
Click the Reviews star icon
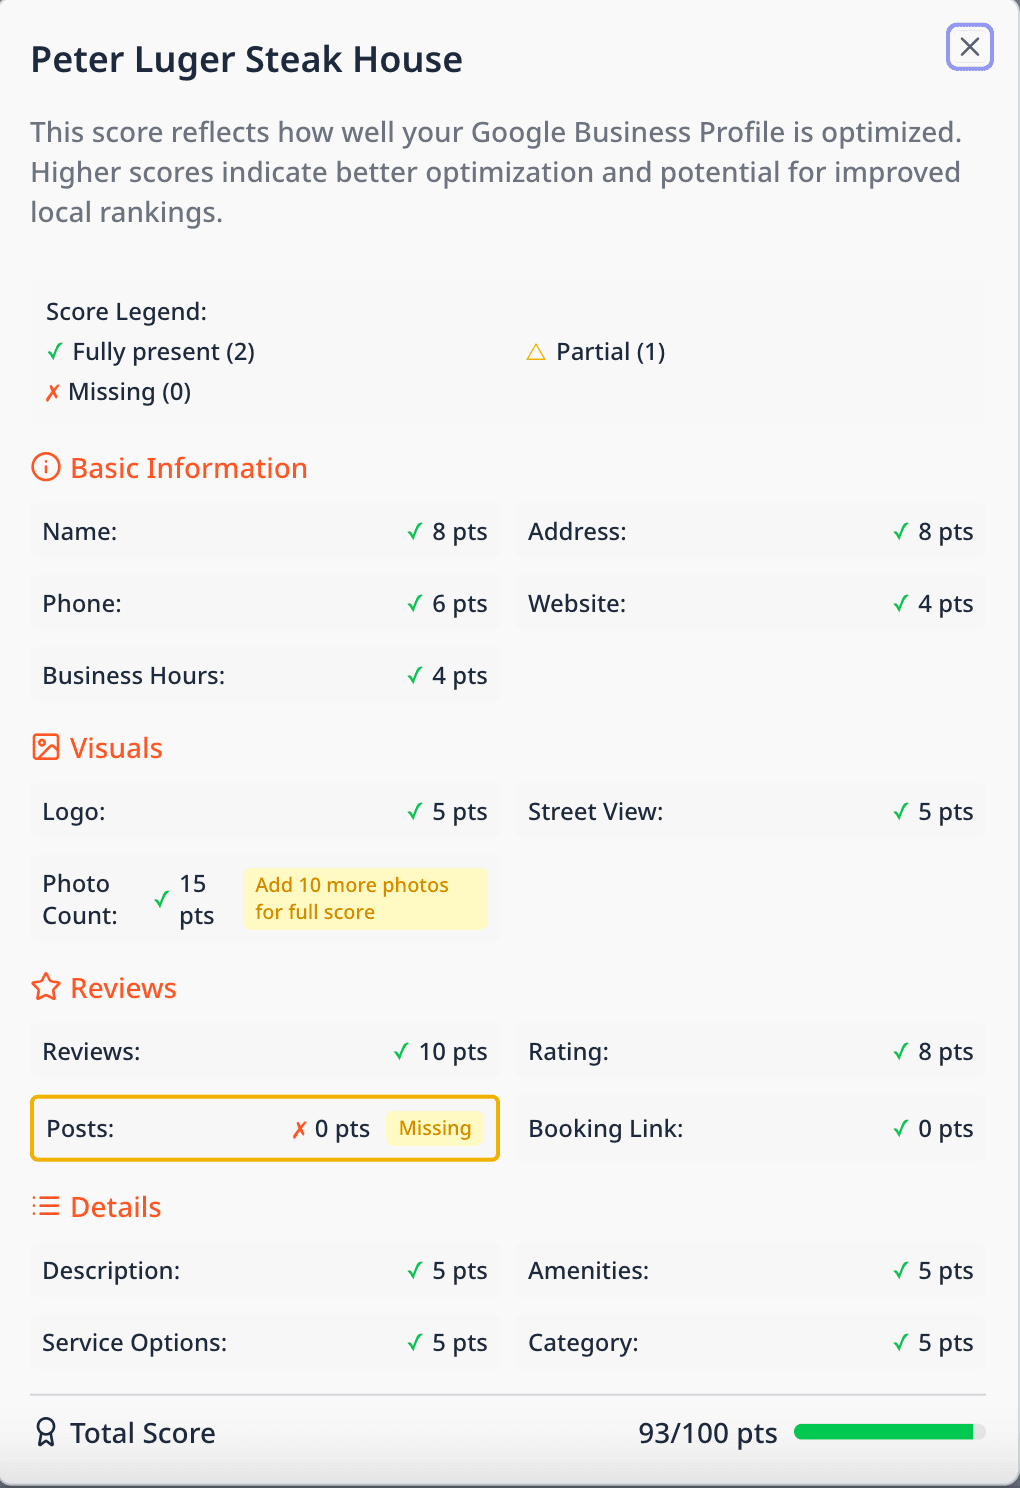point(46,987)
